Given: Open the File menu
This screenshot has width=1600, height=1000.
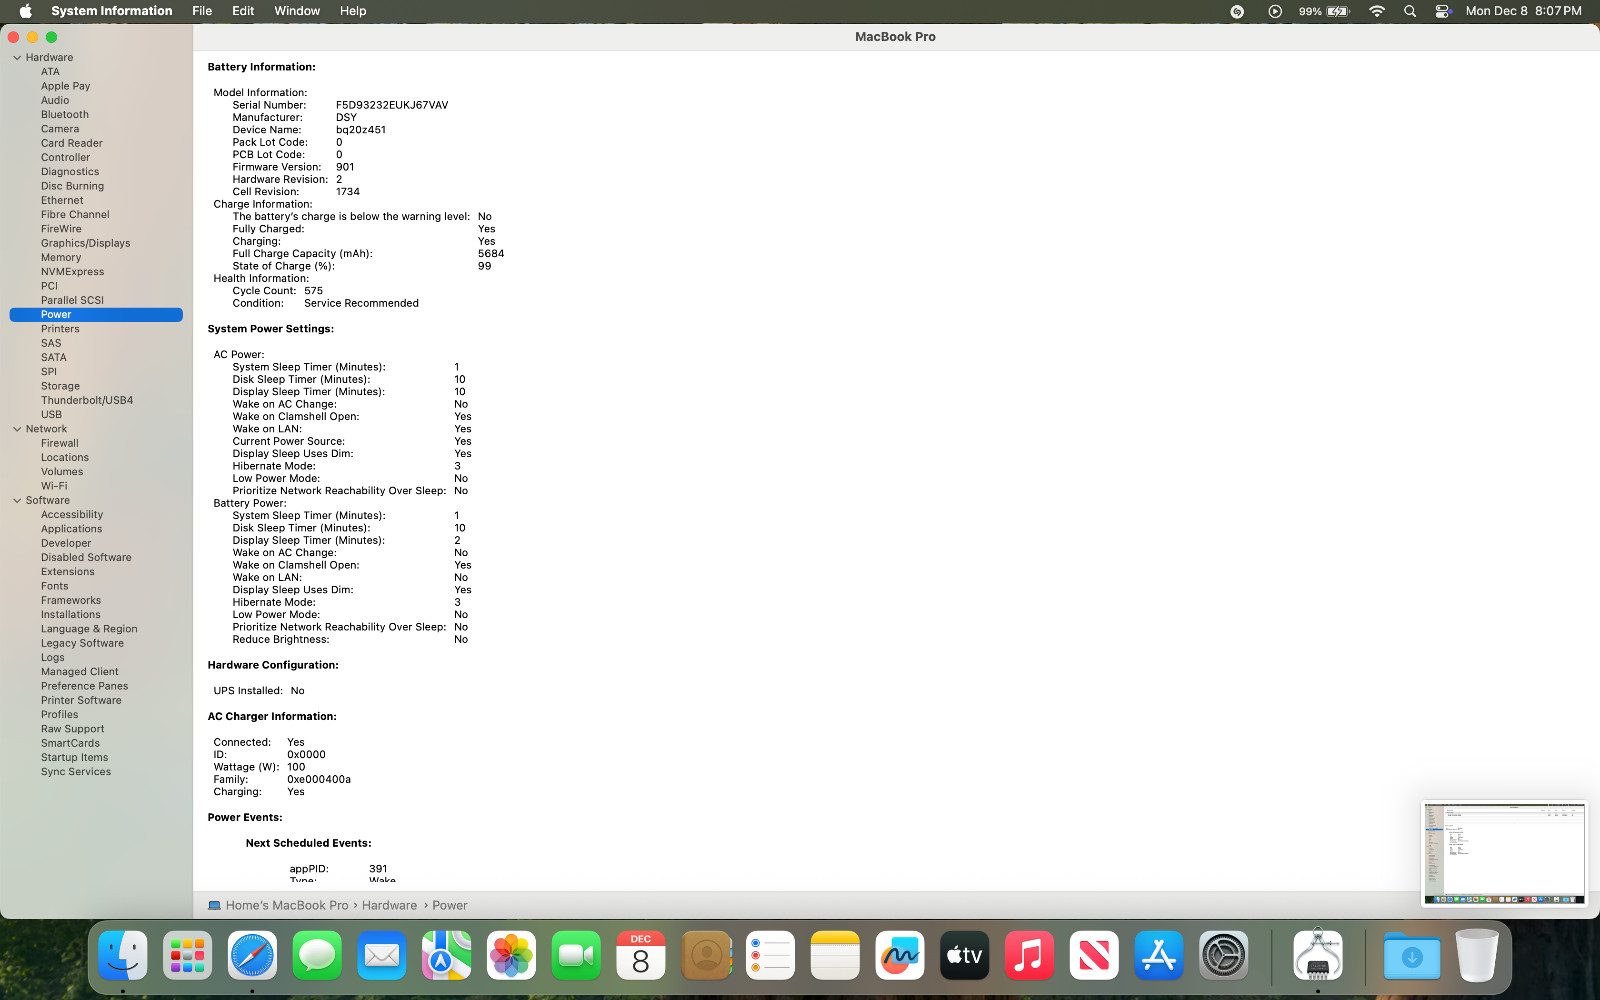Looking at the screenshot, I should [202, 11].
